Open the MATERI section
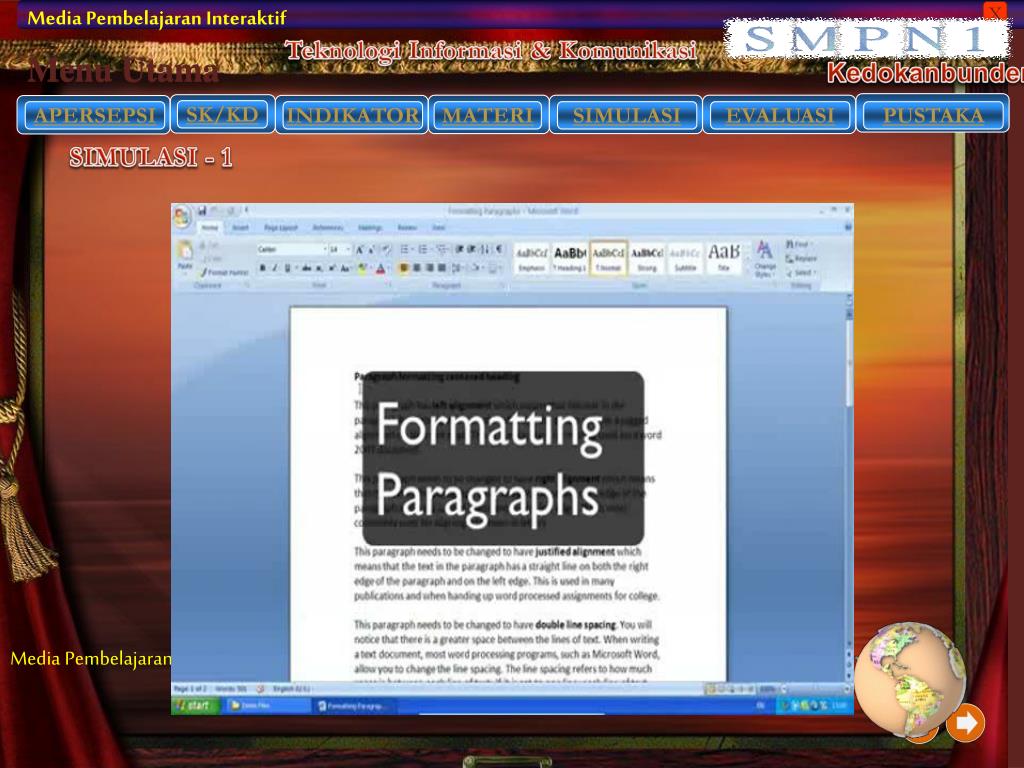This screenshot has width=1024, height=768. [488, 115]
